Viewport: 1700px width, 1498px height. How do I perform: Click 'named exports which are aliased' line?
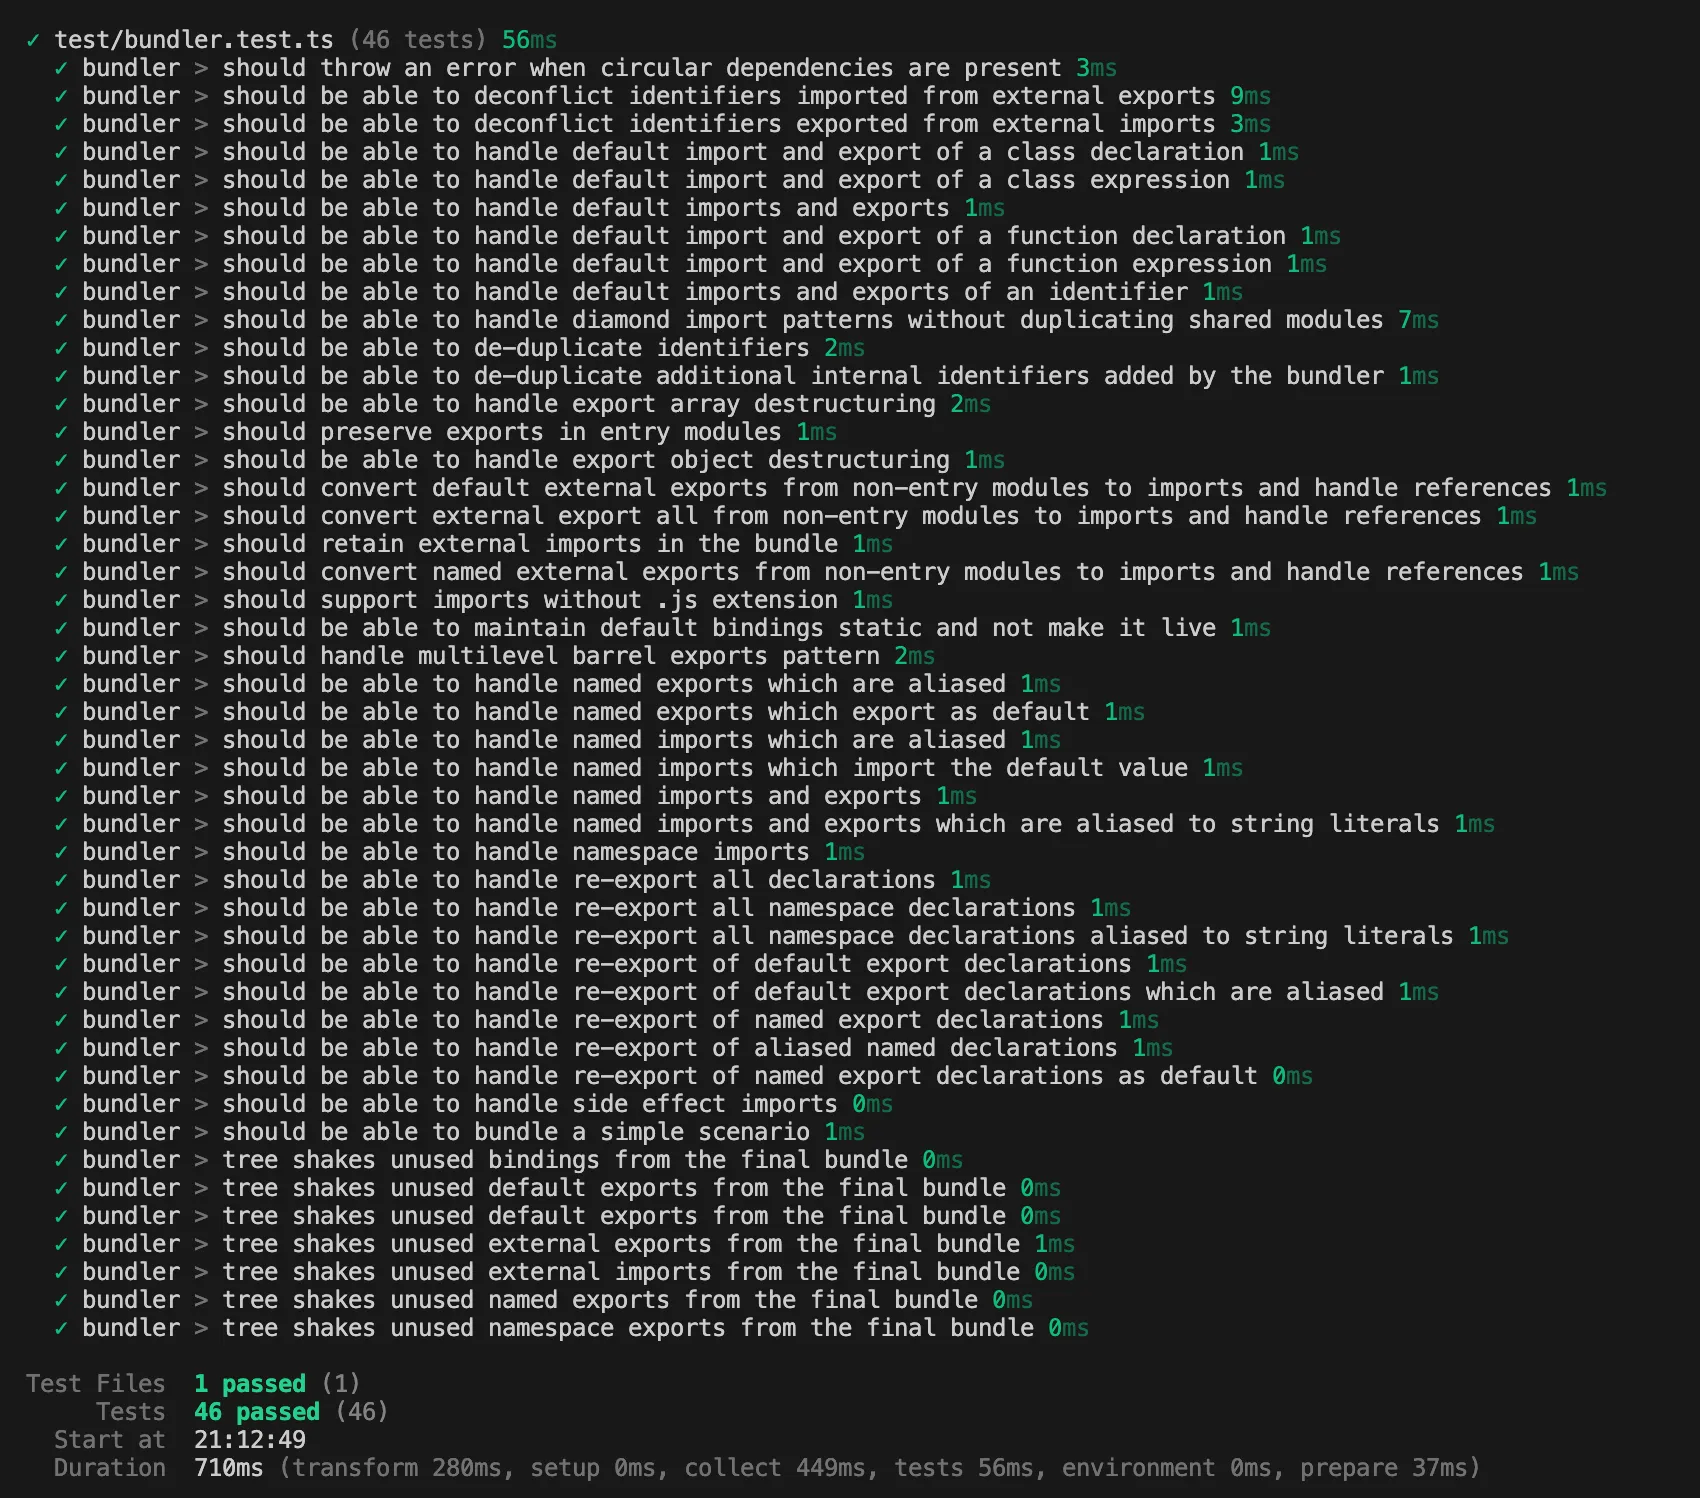(x=557, y=684)
